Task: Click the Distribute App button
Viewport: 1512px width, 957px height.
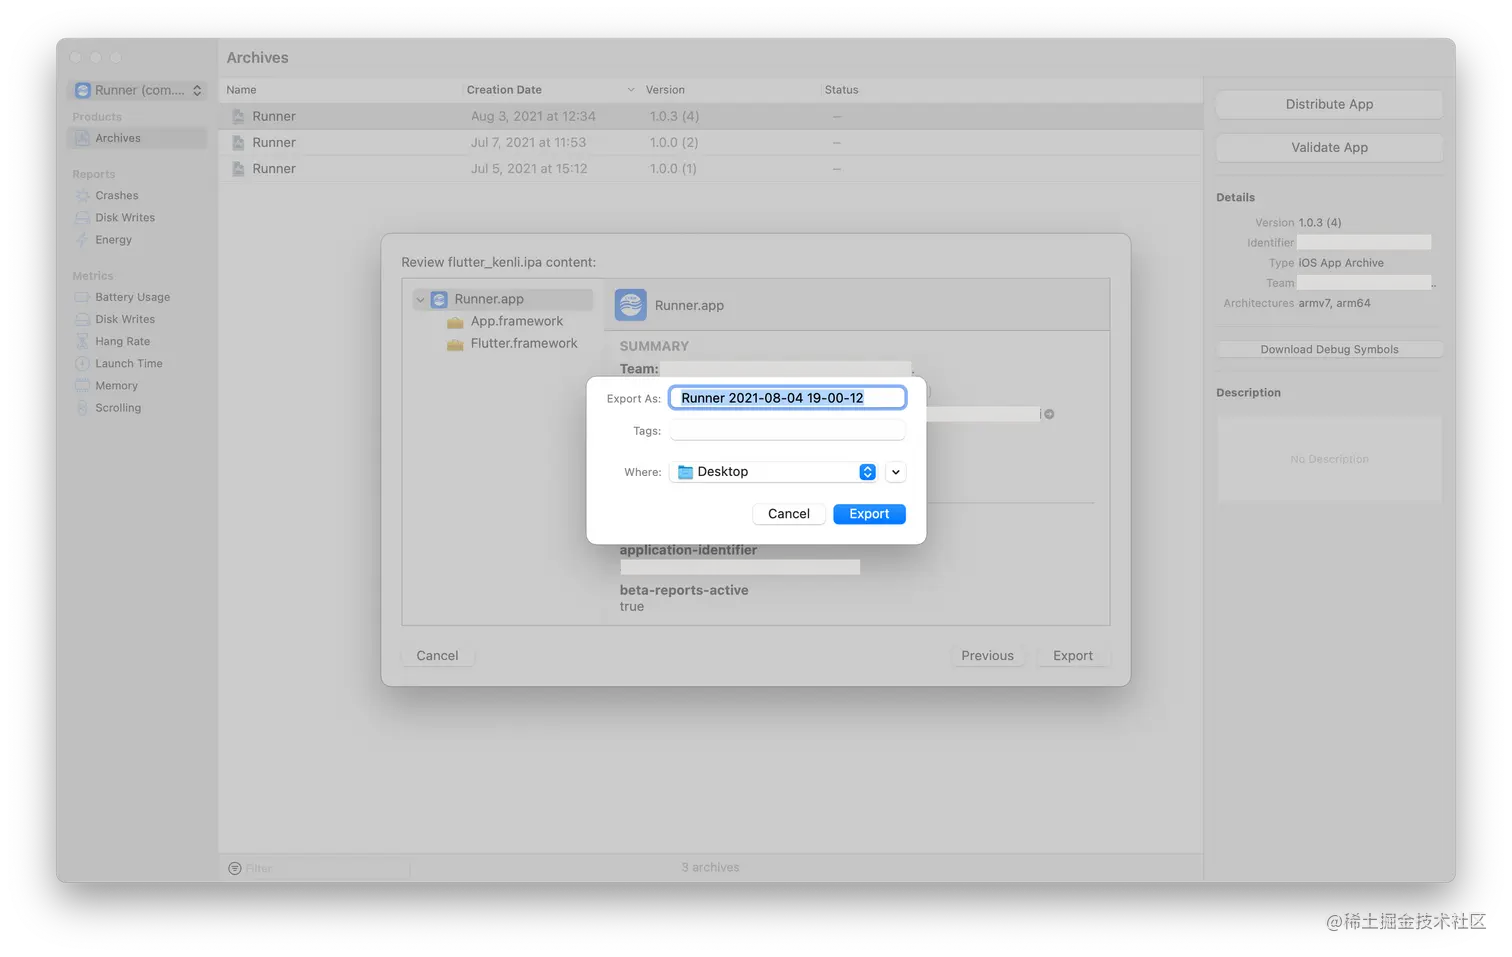Action: click(x=1329, y=104)
